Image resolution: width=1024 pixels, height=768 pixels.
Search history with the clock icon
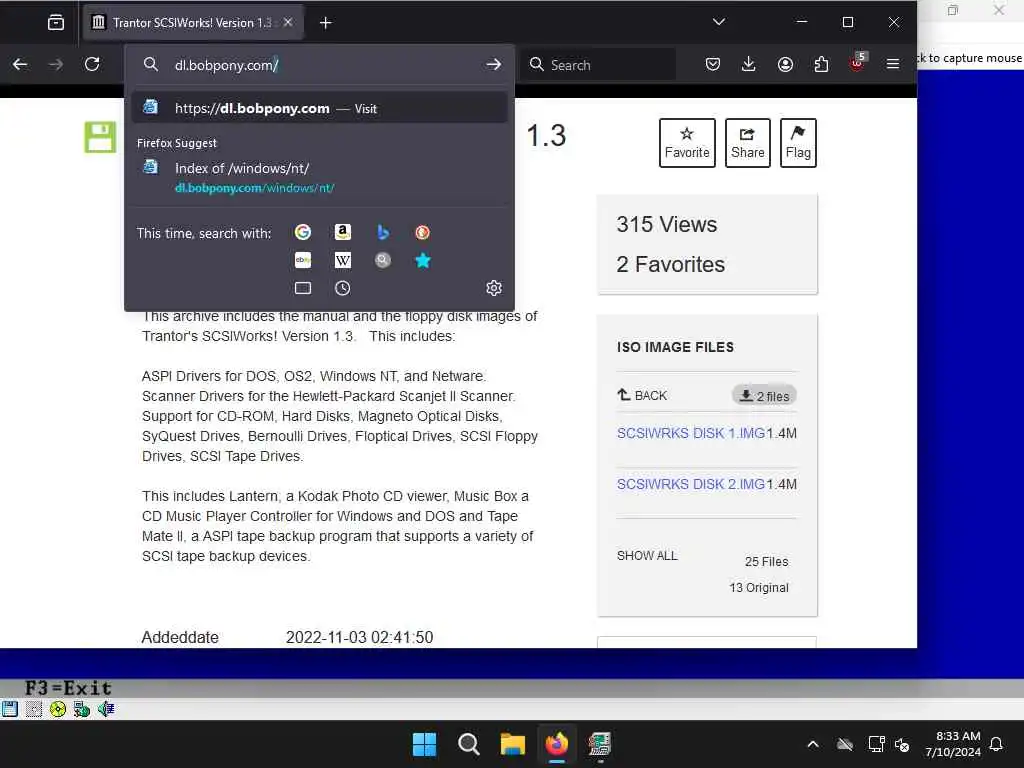tap(342, 288)
